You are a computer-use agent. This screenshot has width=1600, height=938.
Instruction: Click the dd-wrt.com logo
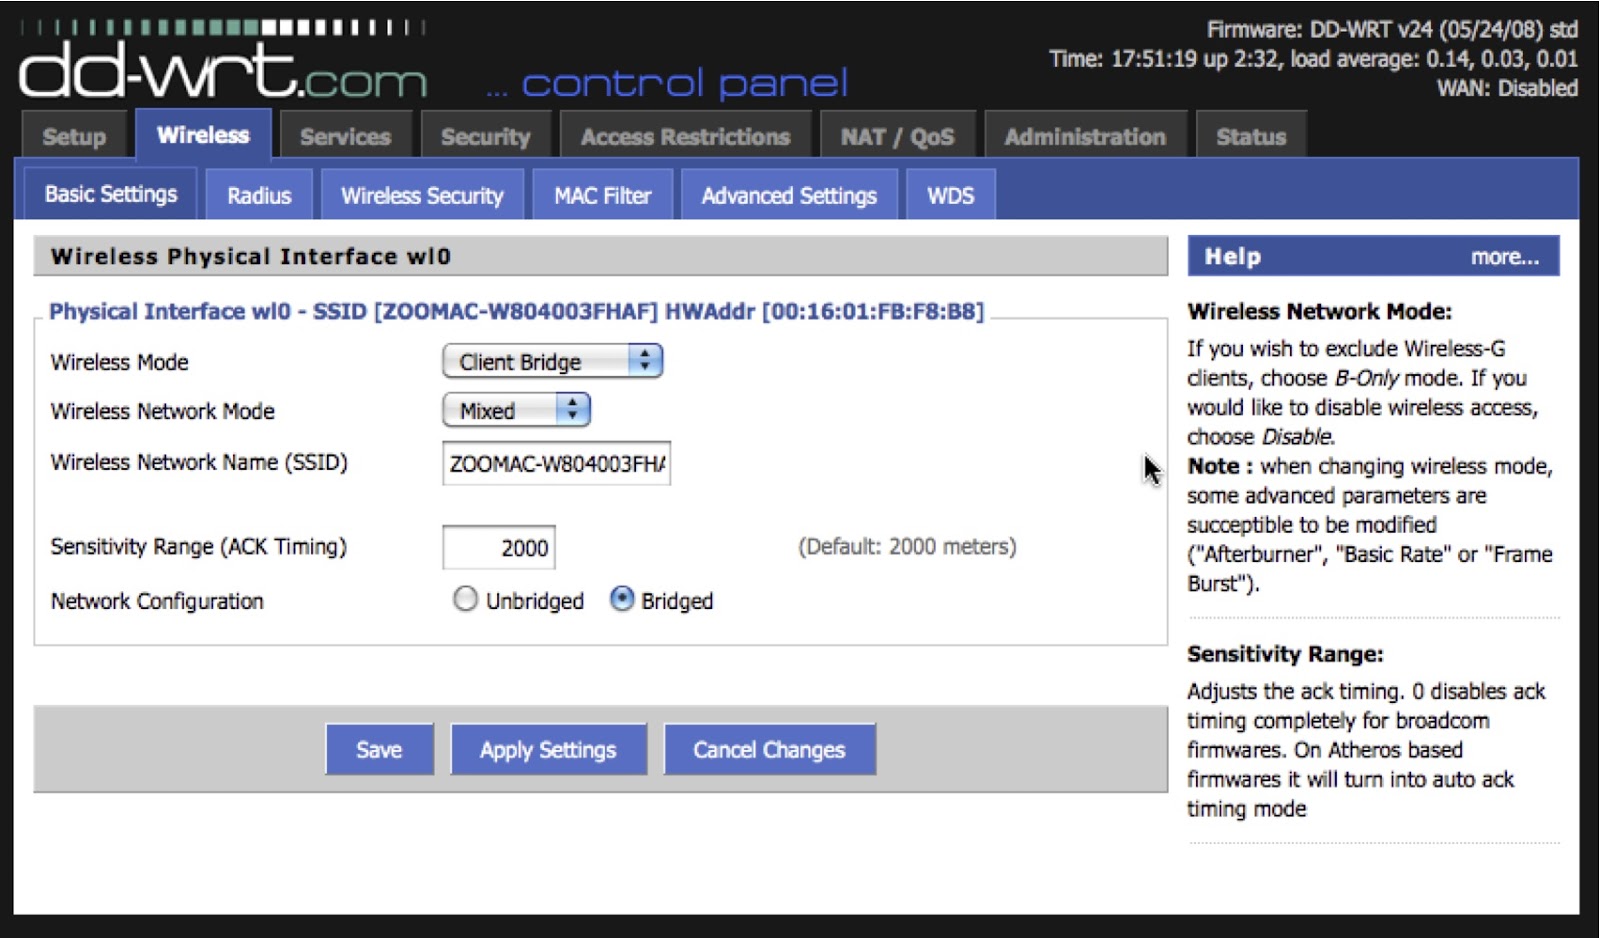pyautogui.click(x=222, y=70)
